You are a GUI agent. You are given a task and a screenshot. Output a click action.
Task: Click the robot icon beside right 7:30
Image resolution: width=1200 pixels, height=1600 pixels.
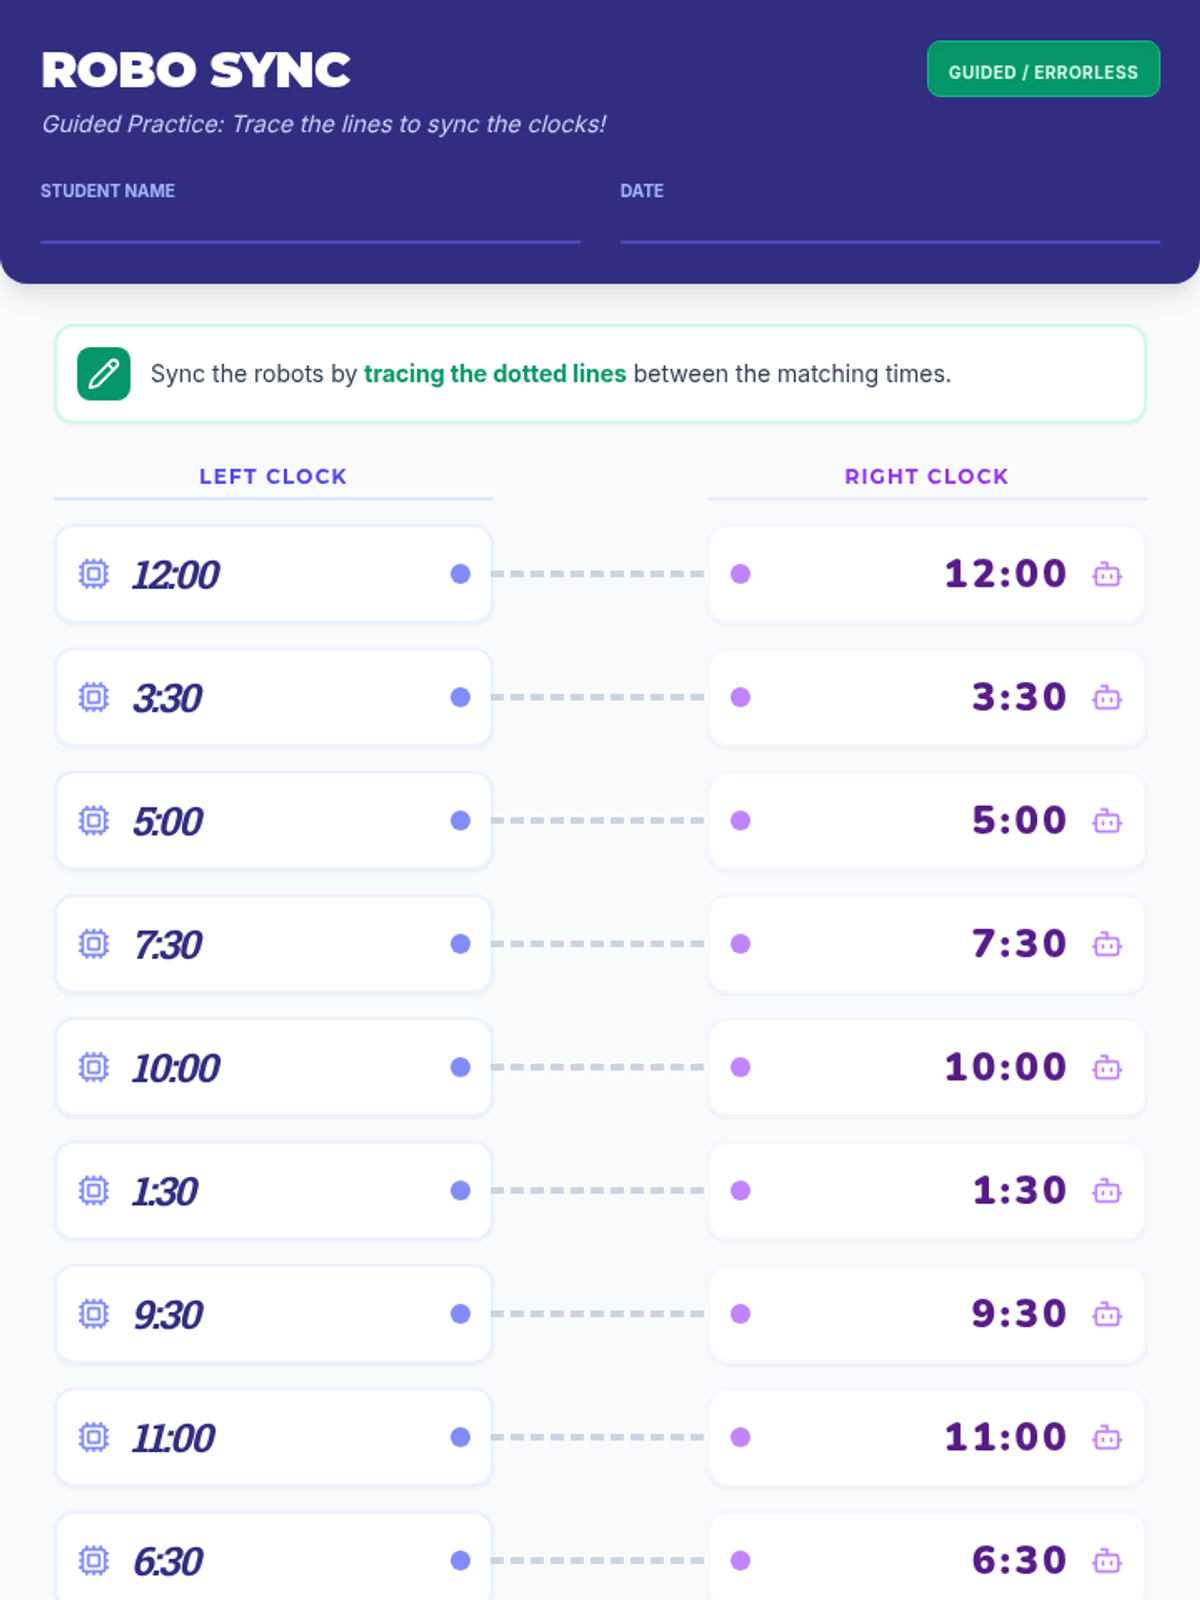(1107, 944)
